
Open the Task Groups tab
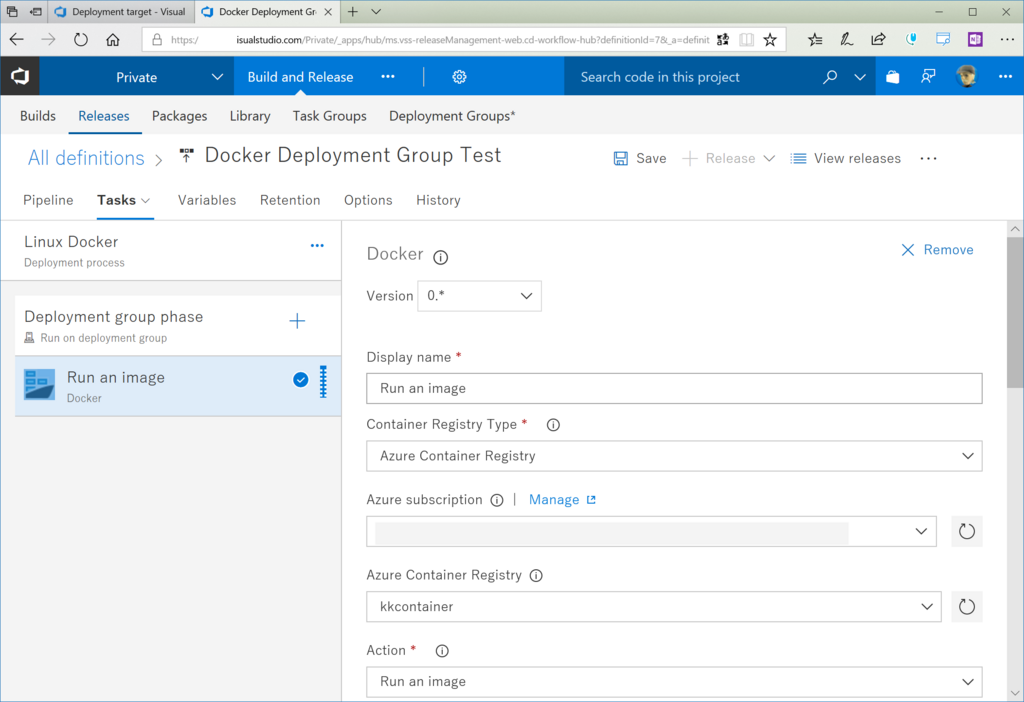click(x=330, y=116)
